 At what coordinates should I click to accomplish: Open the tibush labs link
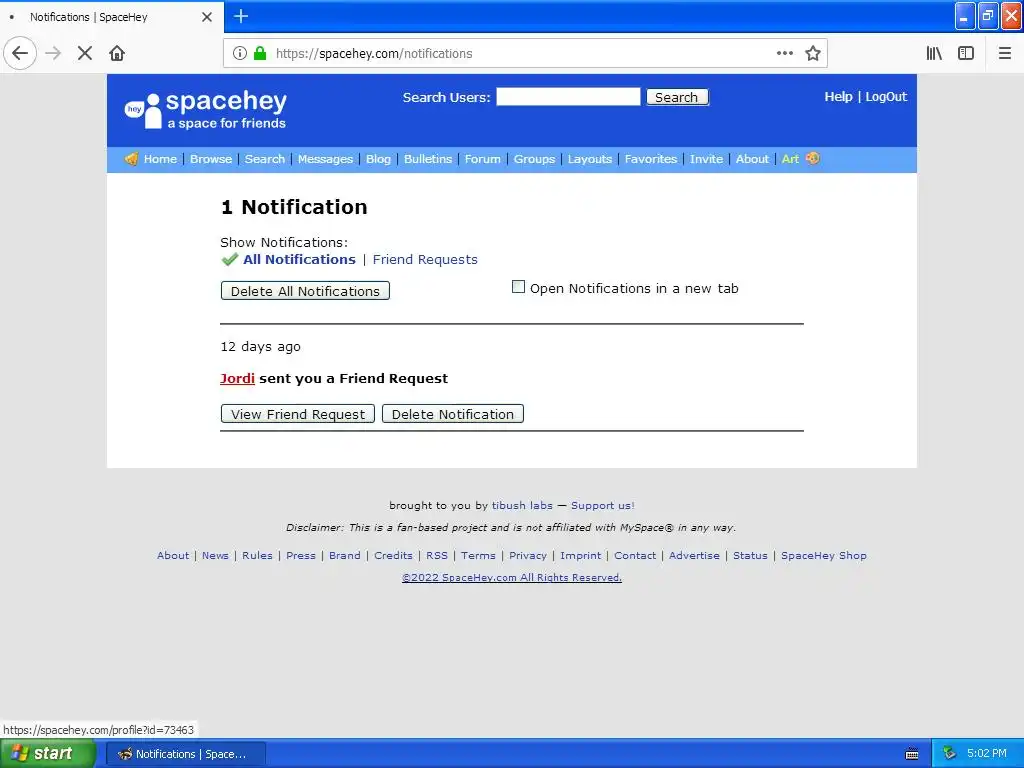[x=522, y=505]
